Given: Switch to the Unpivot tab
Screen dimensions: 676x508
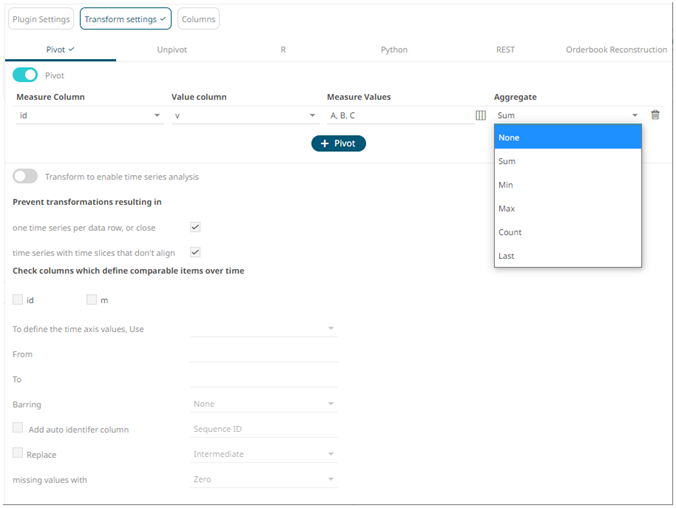Looking at the screenshot, I should coord(172,49).
